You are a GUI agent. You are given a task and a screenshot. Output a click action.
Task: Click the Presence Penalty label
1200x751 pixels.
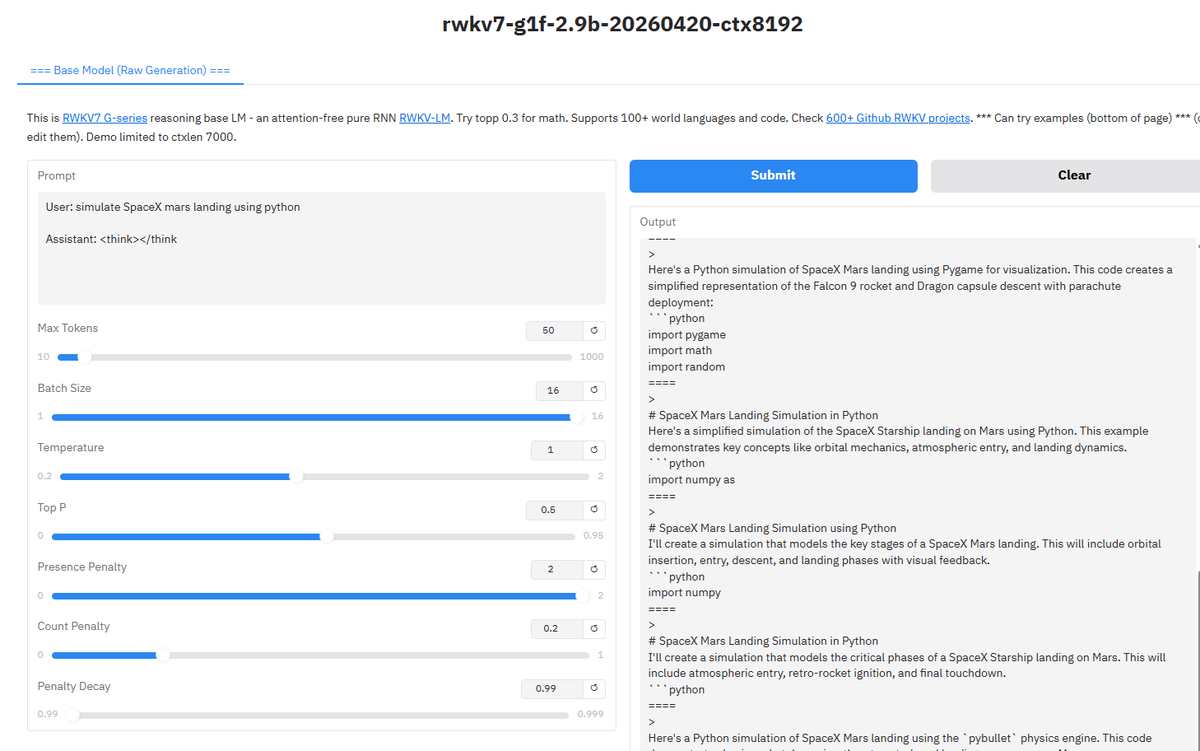point(82,567)
